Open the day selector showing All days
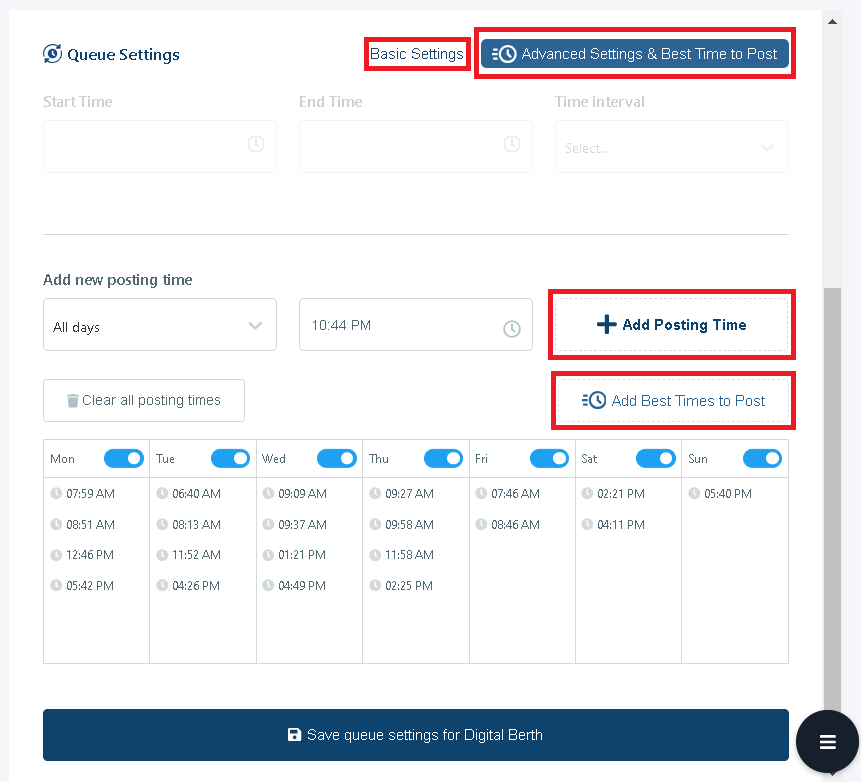861x782 pixels. [x=160, y=324]
